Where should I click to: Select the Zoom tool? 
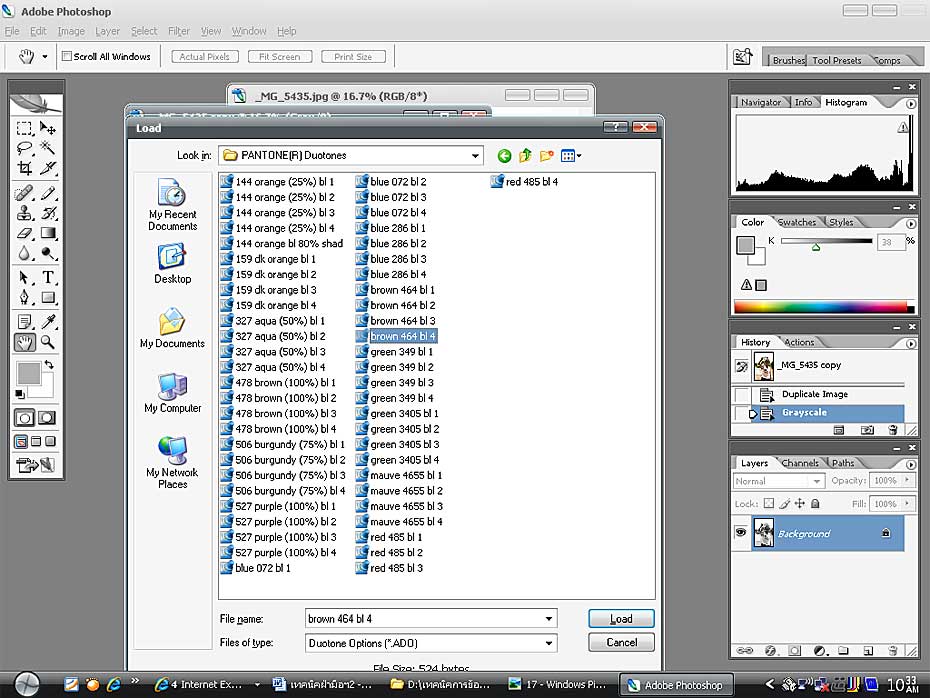(x=47, y=342)
